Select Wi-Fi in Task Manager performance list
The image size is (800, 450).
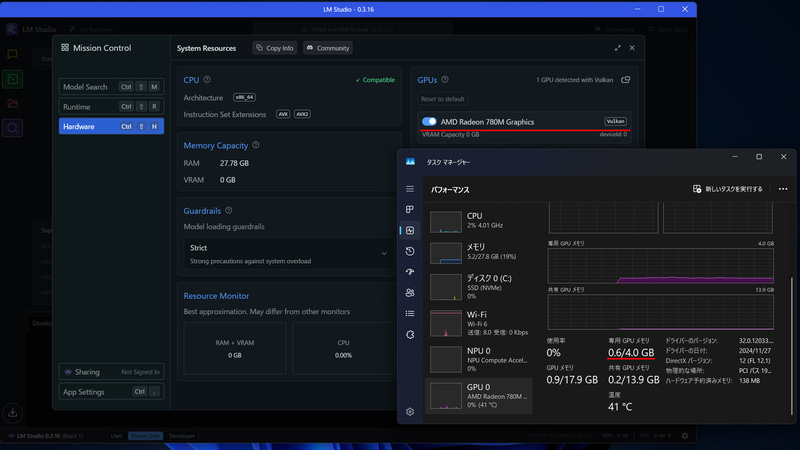click(479, 323)
